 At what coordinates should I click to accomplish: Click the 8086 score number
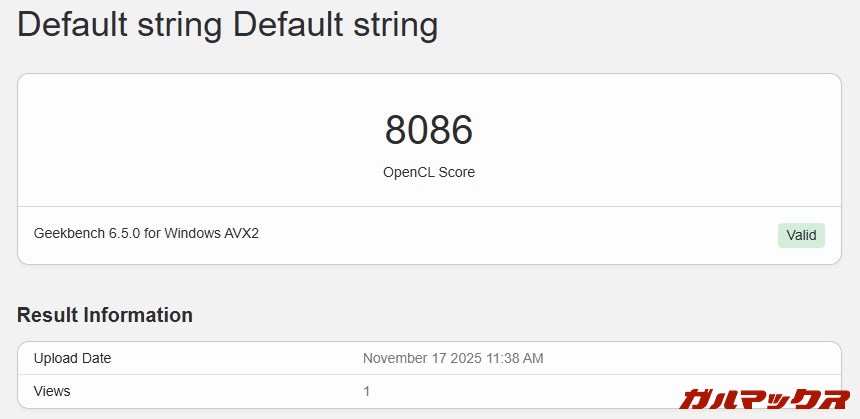(x=429, y=131)
